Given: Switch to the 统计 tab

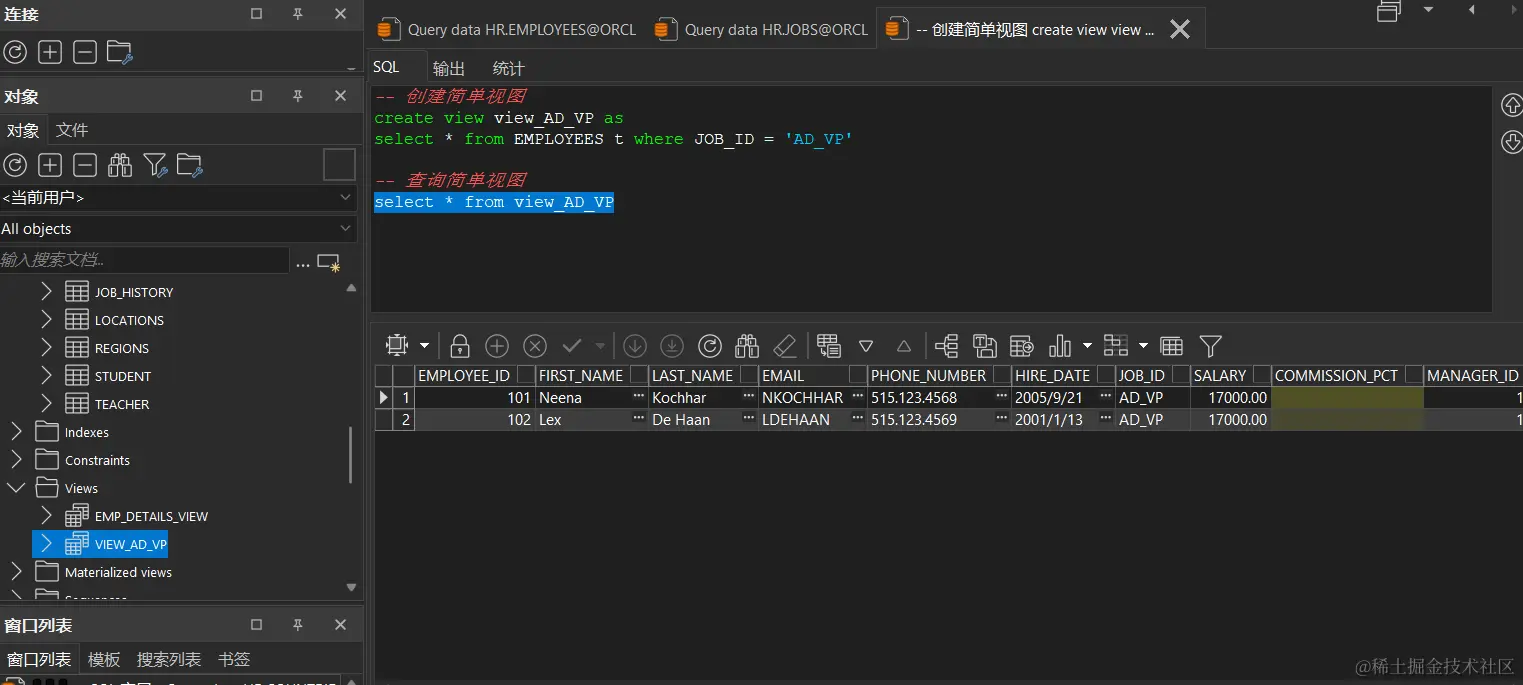Looking at the screenshot, I should point(509,68).
